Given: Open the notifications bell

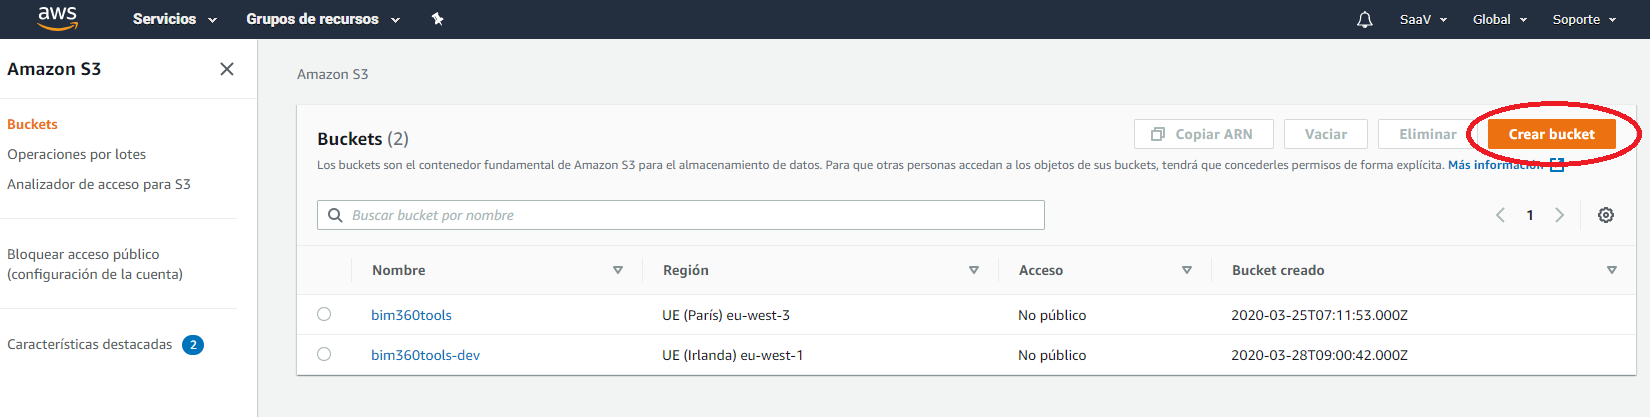Looking at the screenshot, I should [1364, 19].
